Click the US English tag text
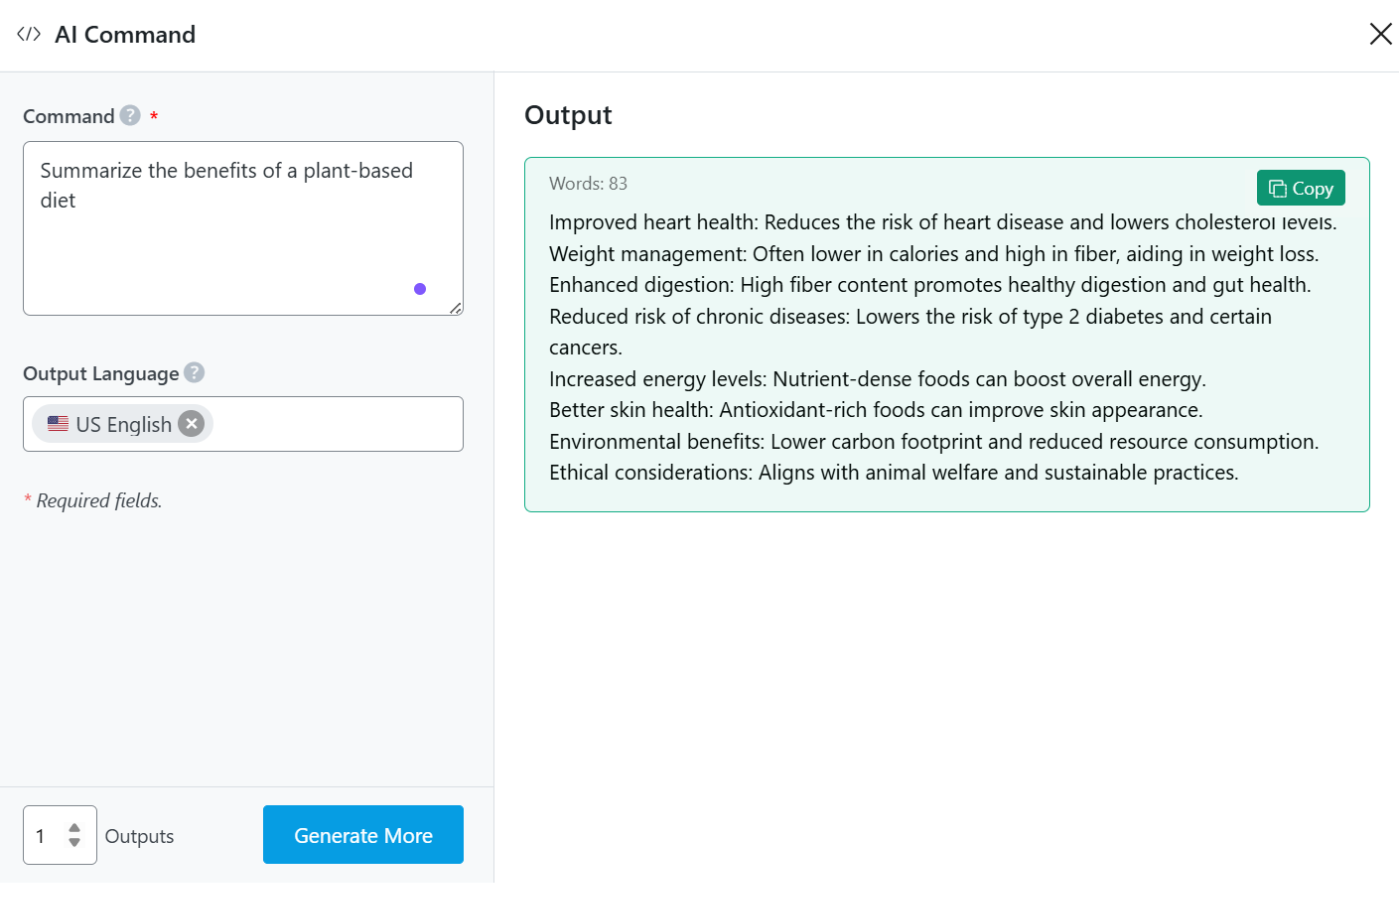The width and height of the screenshot is (1399, 915). (124, 425)
